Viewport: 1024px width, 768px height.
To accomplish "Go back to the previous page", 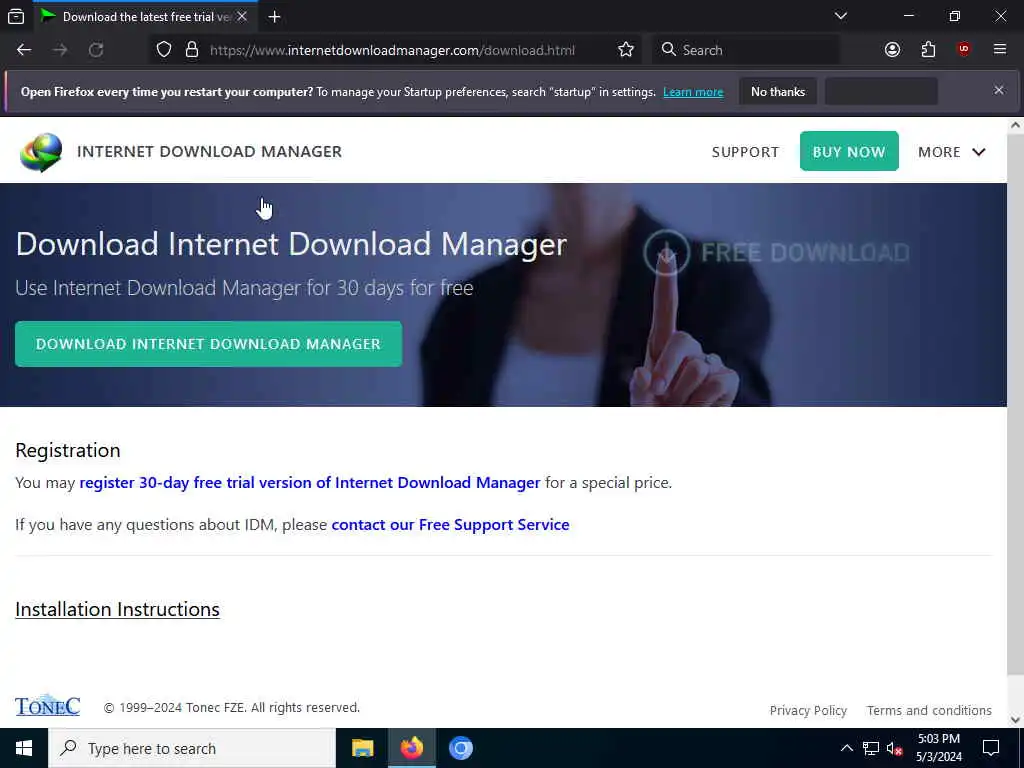I will 24,50.
